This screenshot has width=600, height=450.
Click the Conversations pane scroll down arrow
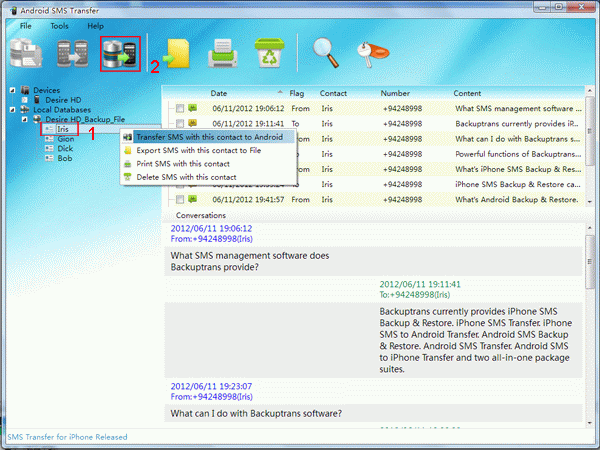point(590,423)
